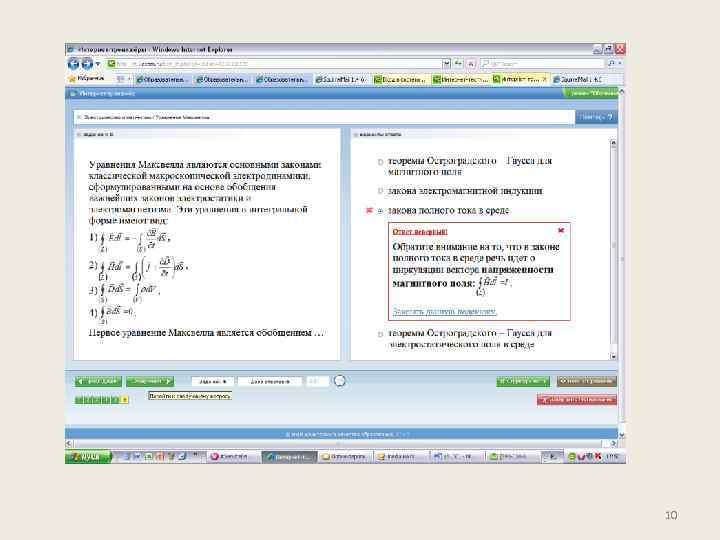Activate the Интернет-тренажёры taskbar window button
Image resolution: width=720 pixels, height=540 pixels.
pyautogui.click(x=289, y=456)
